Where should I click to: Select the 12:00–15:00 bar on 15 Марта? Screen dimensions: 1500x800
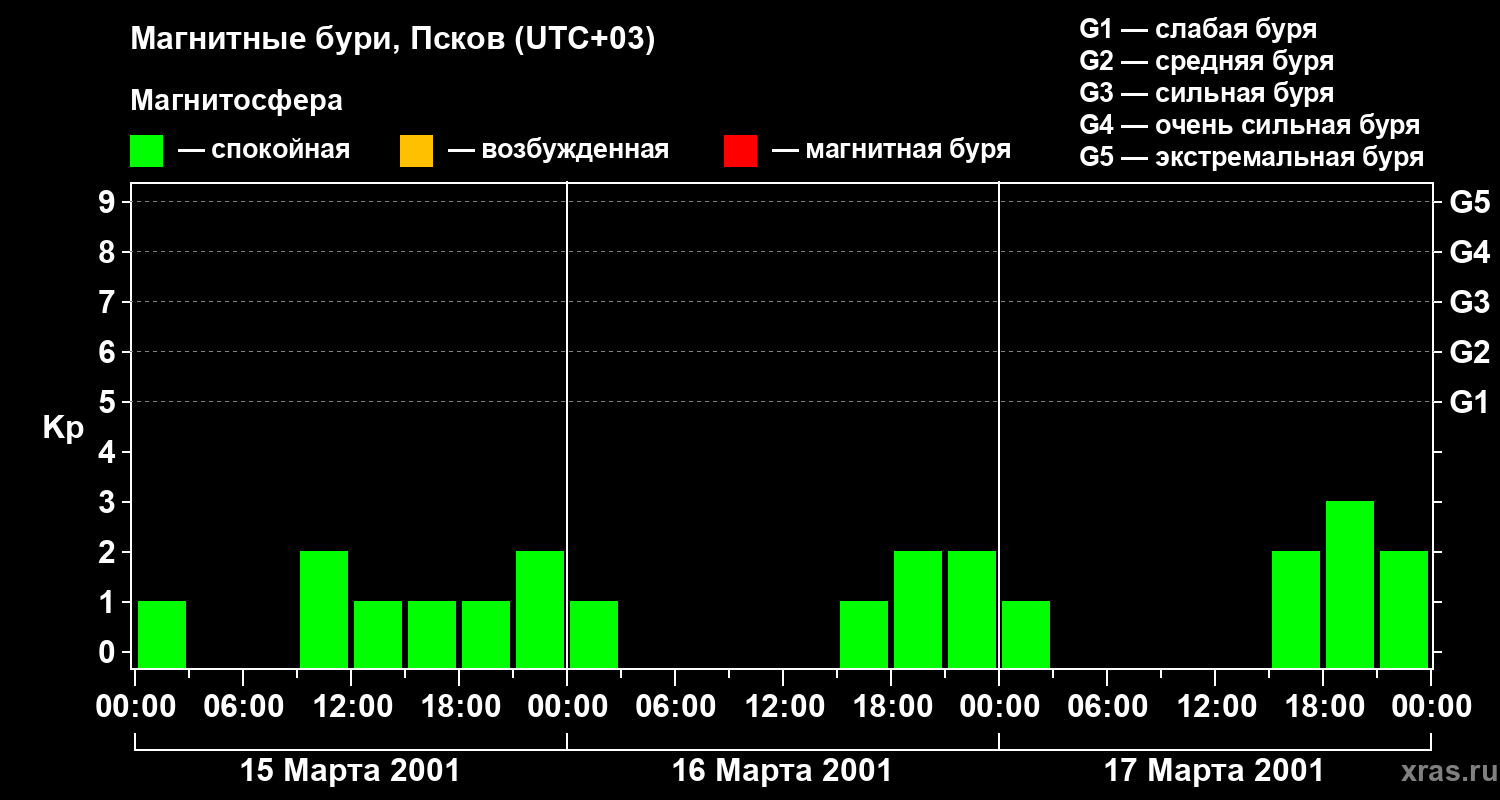(x=378, y=634)
